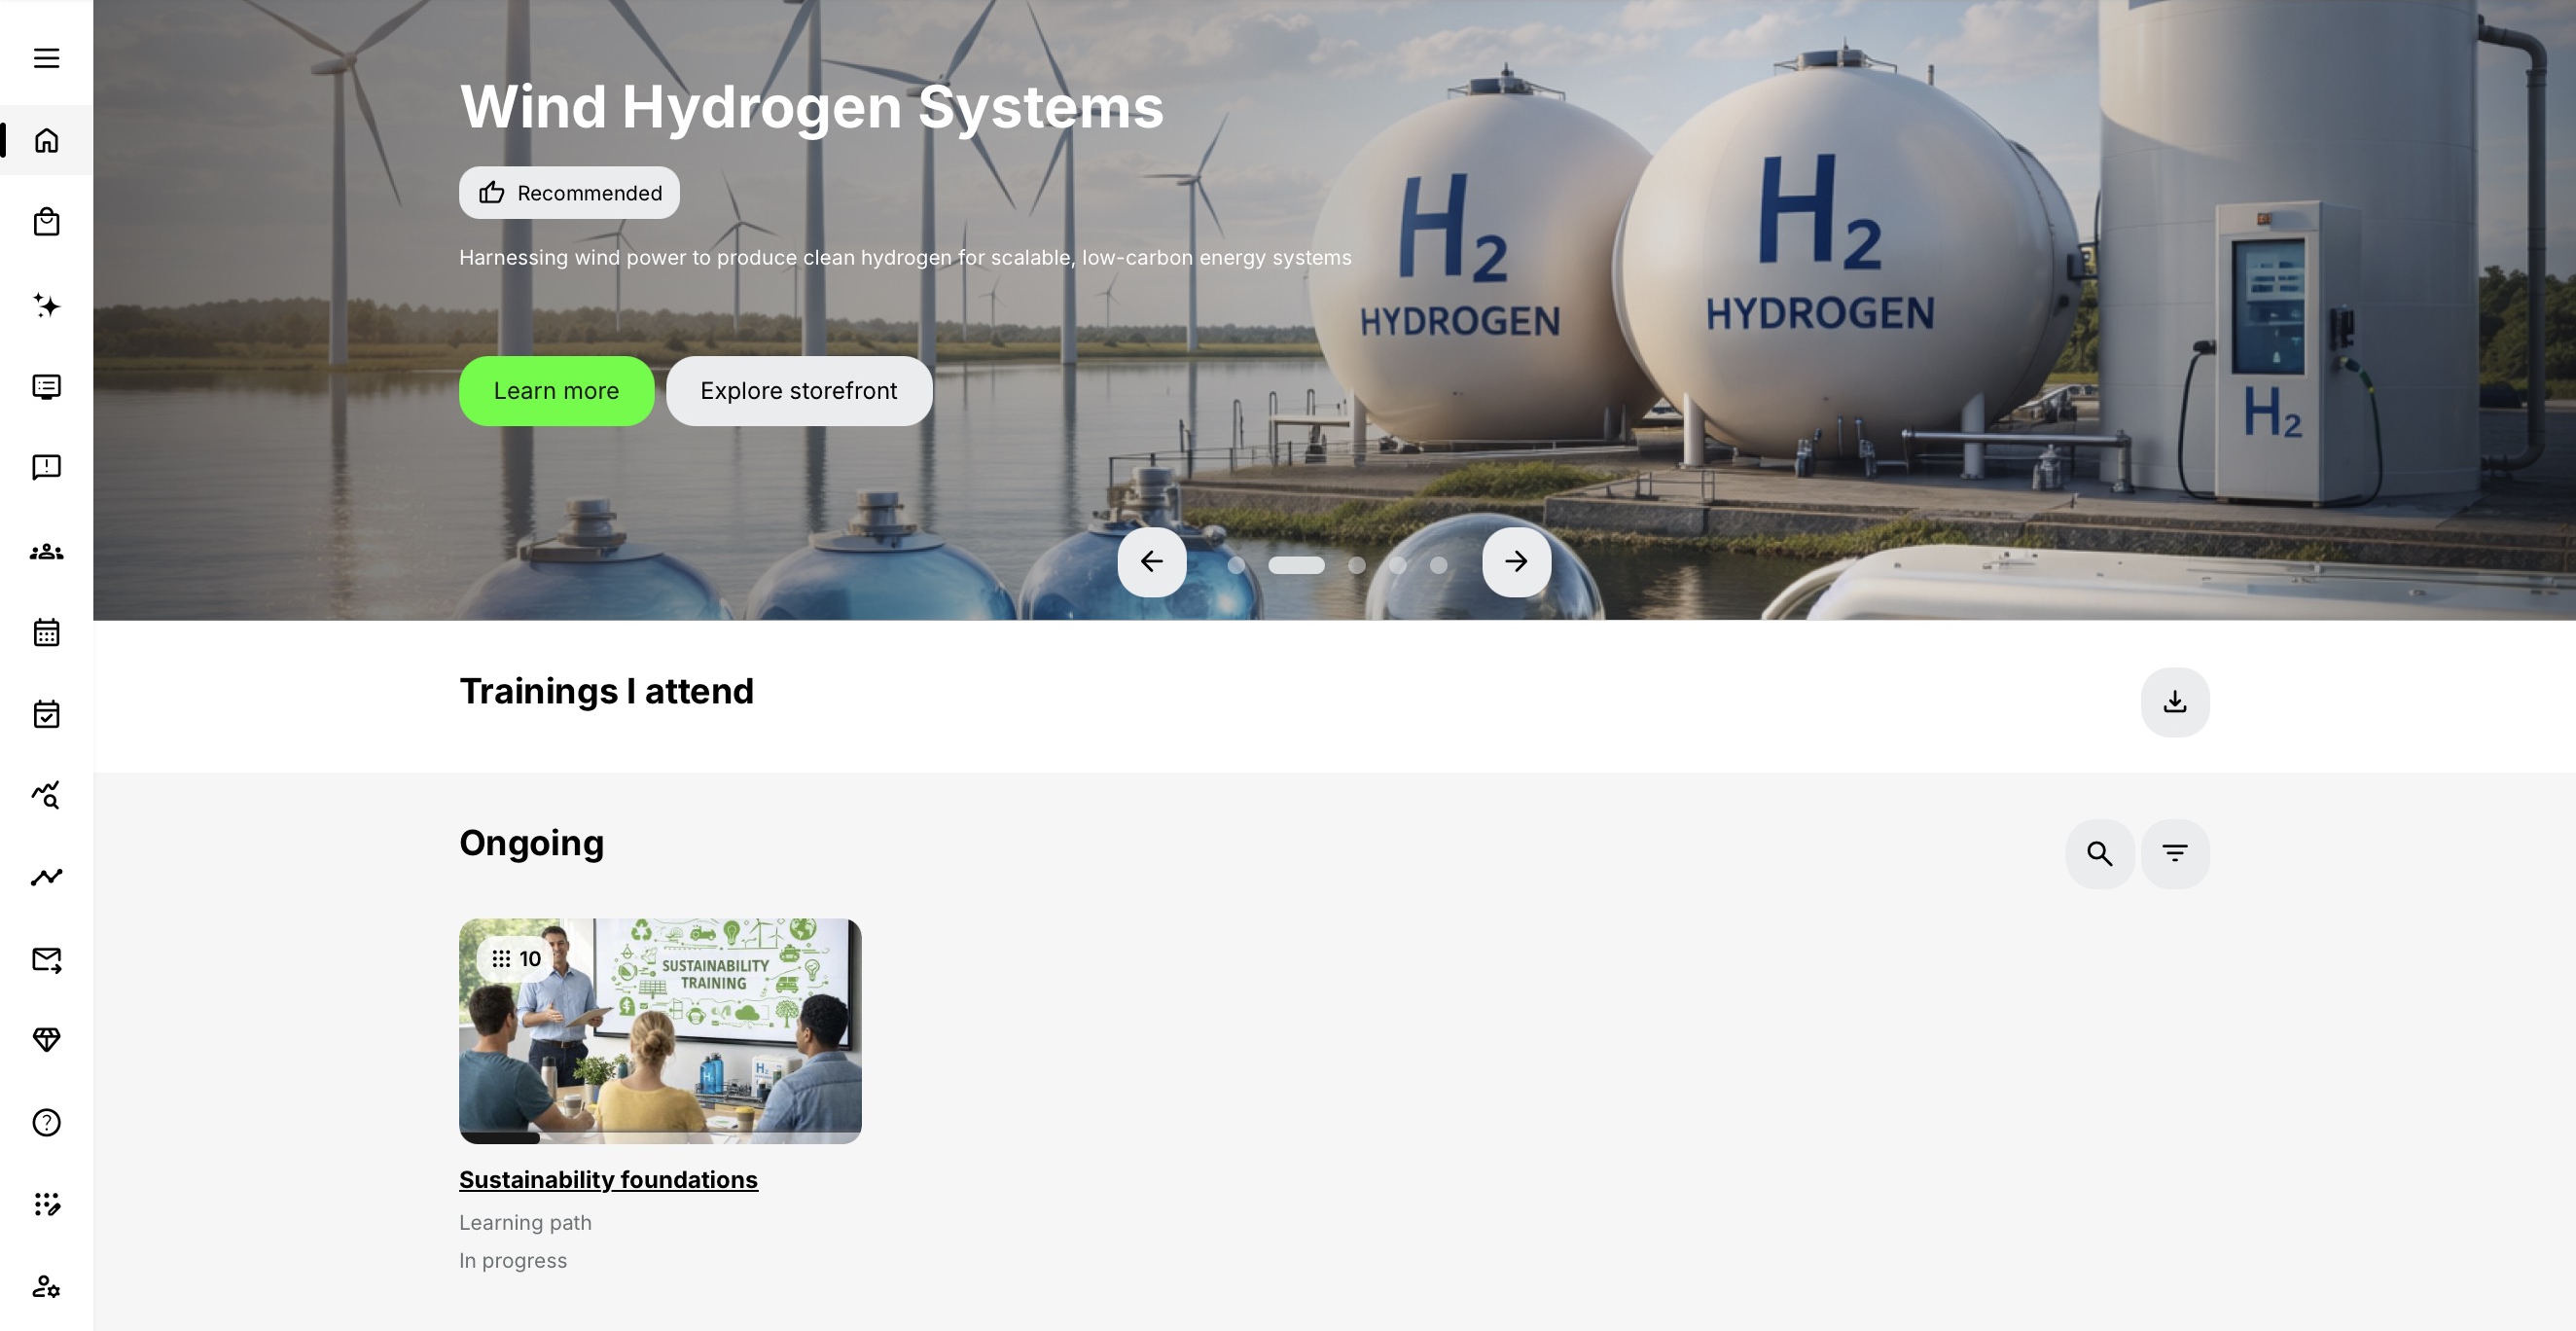
Task: Search the ongoing trainings
Action: [x=2100, y=853]
